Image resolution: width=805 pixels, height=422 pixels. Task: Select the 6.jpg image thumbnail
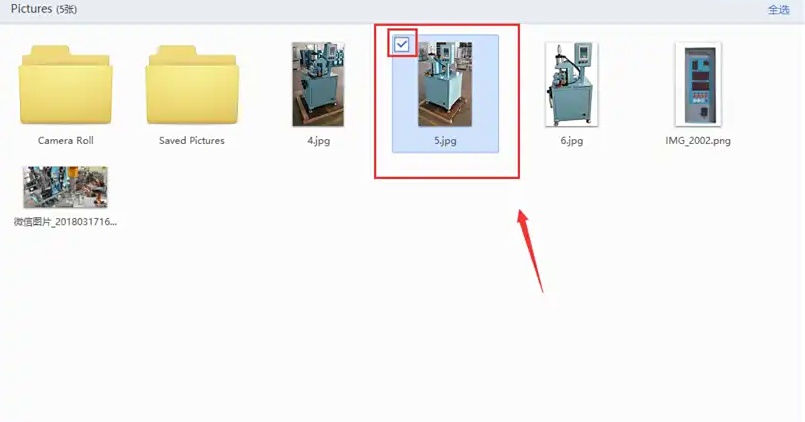tap(571, 84)
